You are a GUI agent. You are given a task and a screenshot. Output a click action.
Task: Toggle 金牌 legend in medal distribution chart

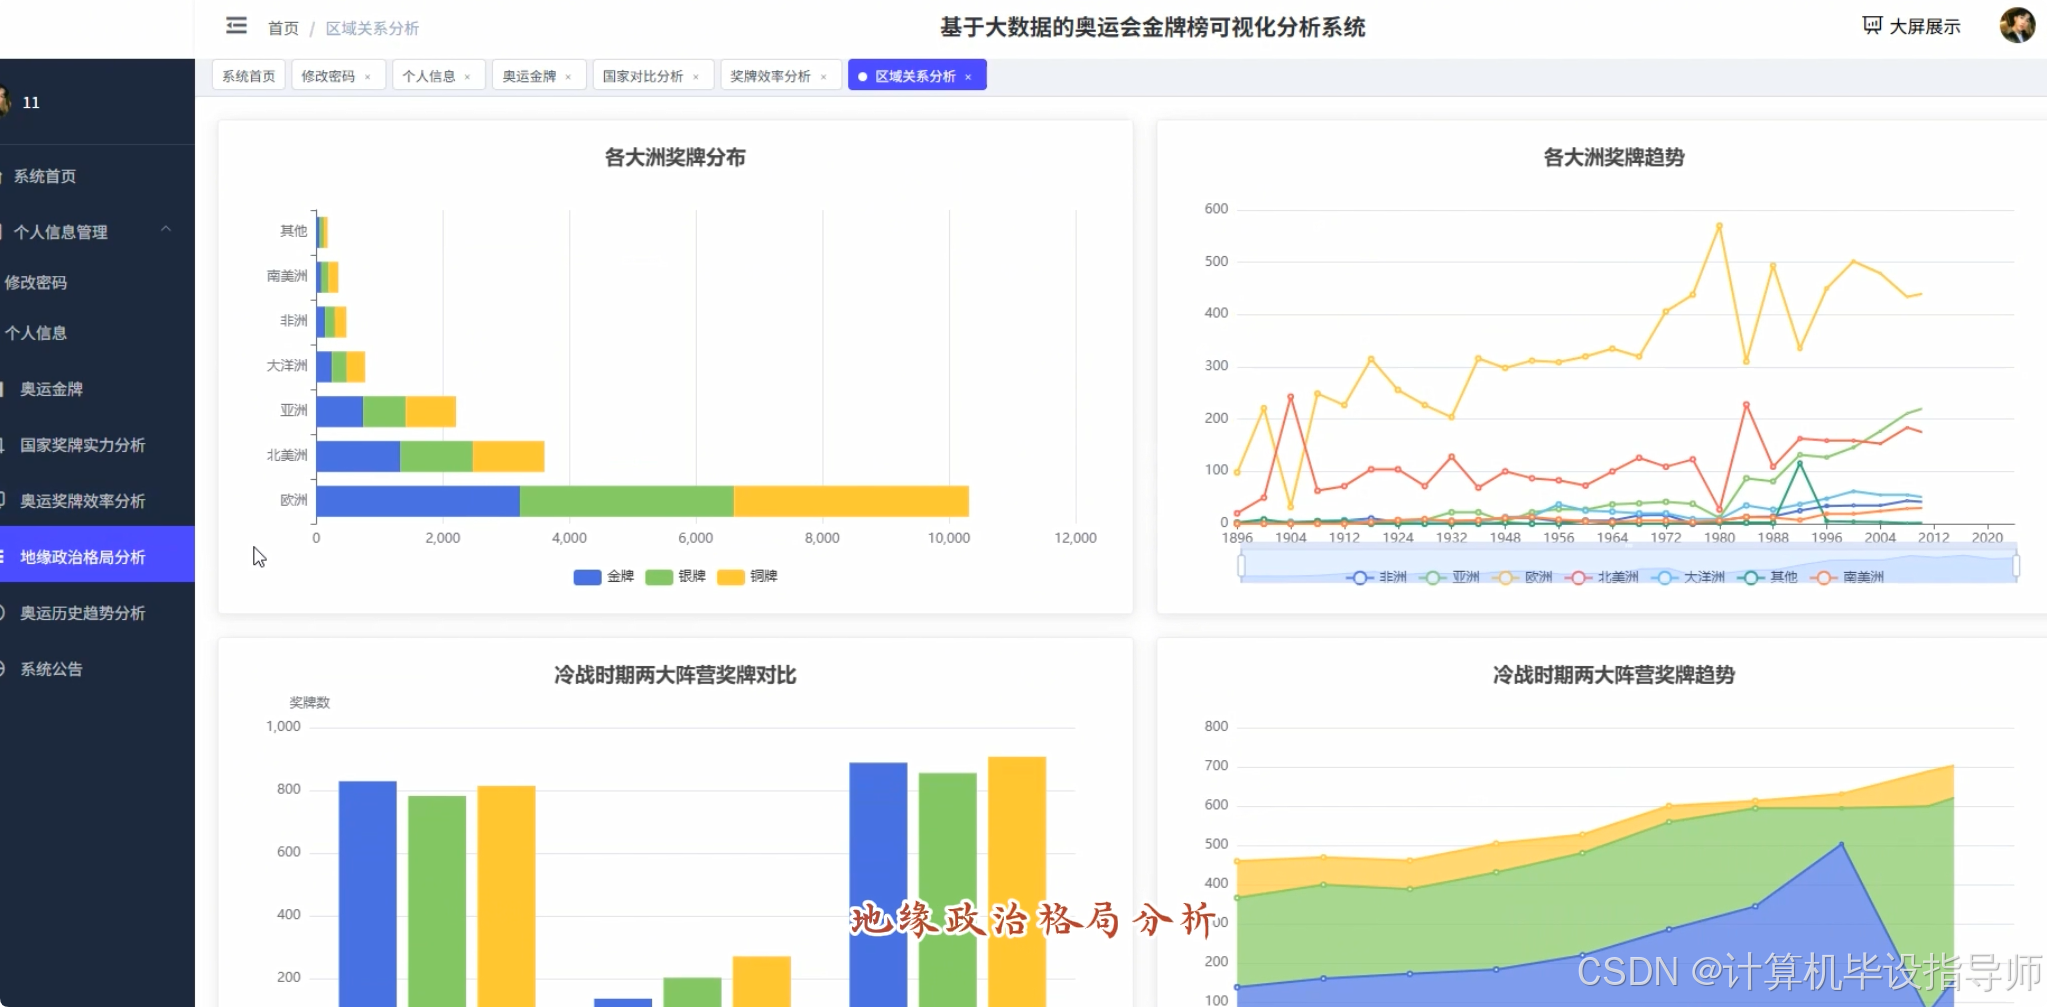[x=604, y=576]
